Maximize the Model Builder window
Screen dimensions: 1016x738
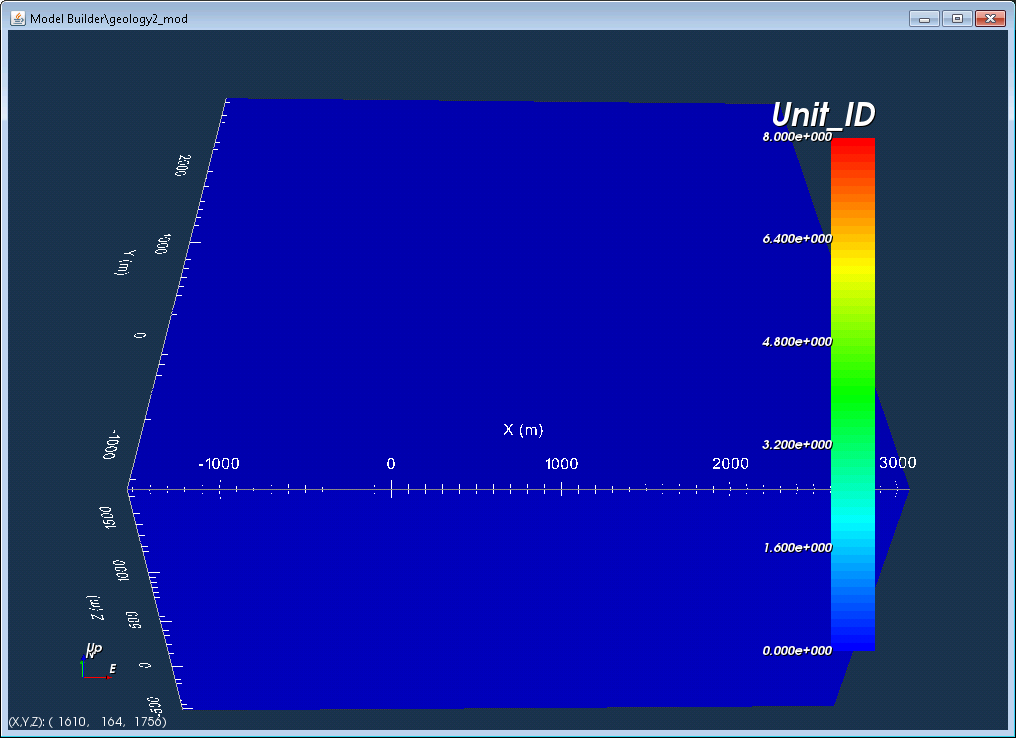pyautogui.click(x=957, y=19)
